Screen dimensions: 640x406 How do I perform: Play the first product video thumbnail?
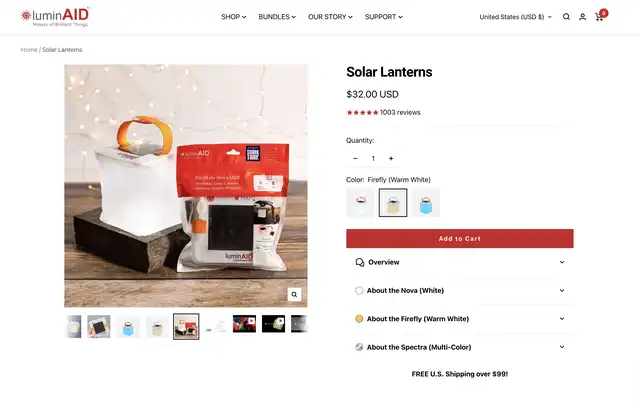(244, 324)
